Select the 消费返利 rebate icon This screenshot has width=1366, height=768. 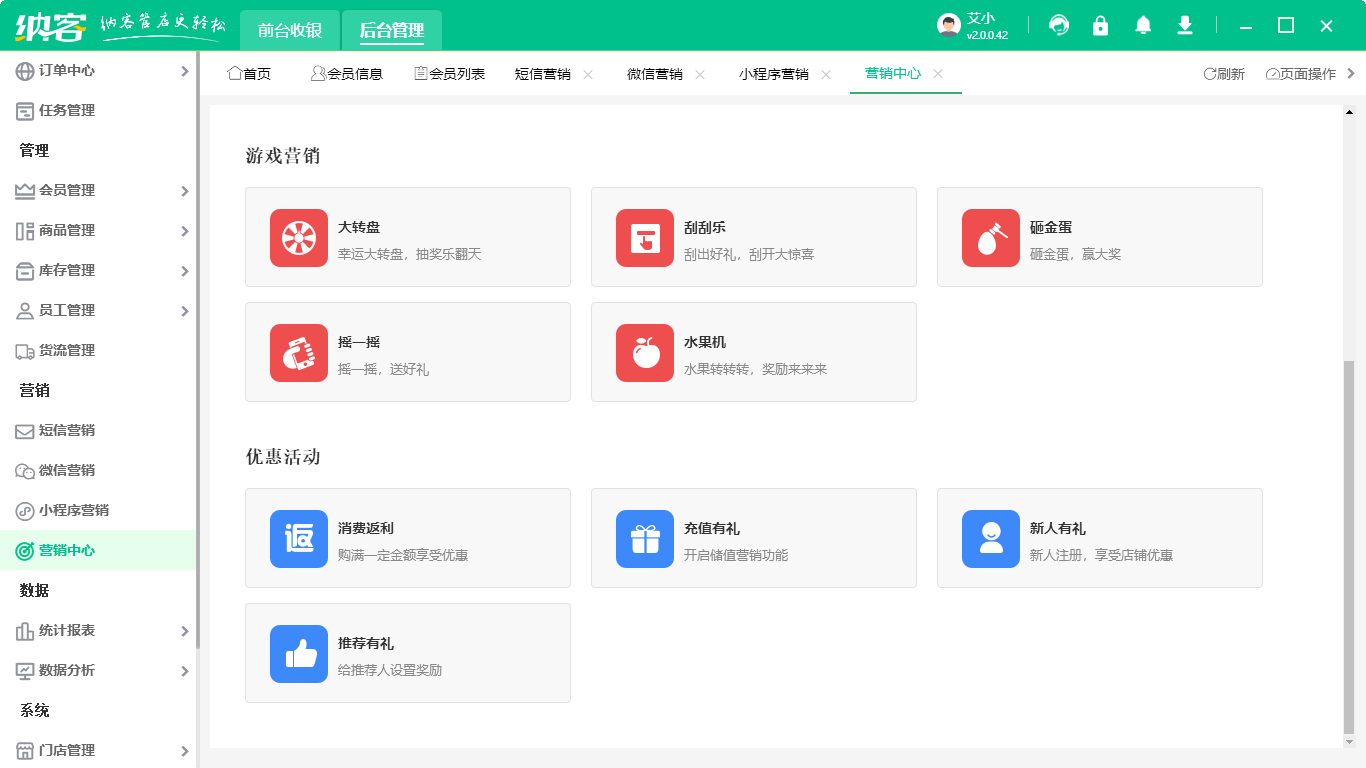pyautogui.click(x=298, y=538)
